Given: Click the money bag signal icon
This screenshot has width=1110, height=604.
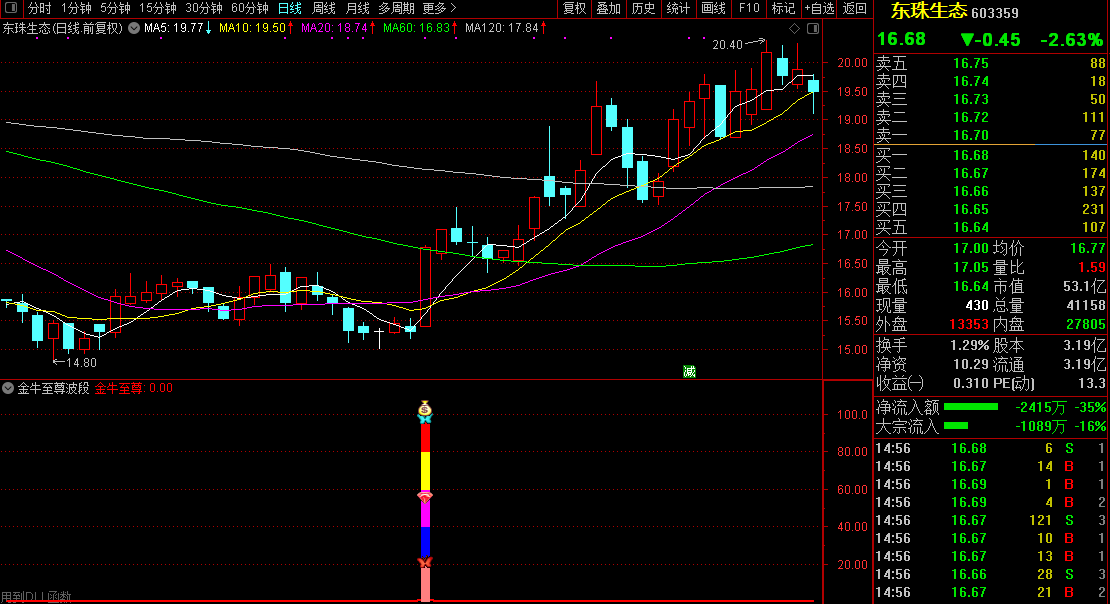Looking at the screenshot, I should pos(425,410).
